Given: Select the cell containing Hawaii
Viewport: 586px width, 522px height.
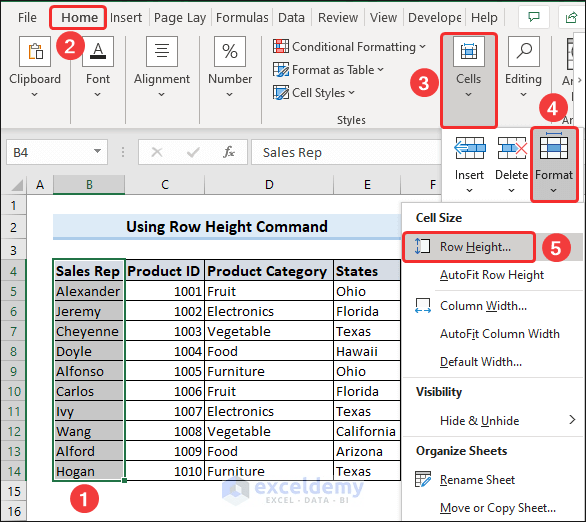Looking at the screenshot, I should 367,351.
